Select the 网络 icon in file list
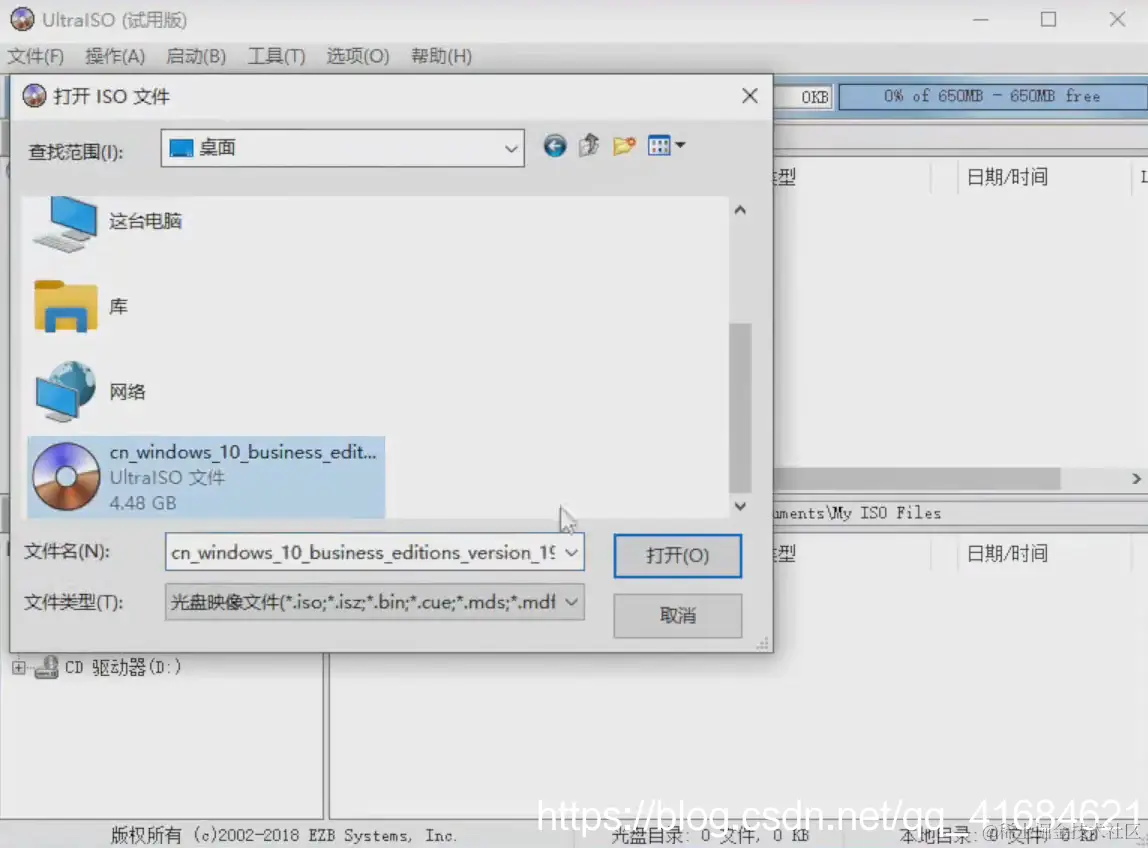 coord(66,391)
